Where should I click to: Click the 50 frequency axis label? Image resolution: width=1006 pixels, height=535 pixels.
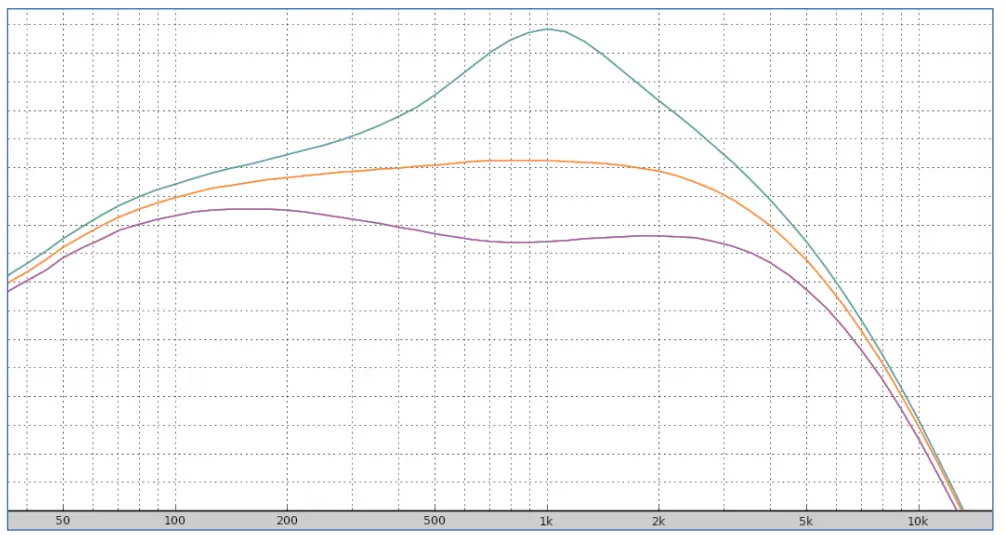[62, 520]
